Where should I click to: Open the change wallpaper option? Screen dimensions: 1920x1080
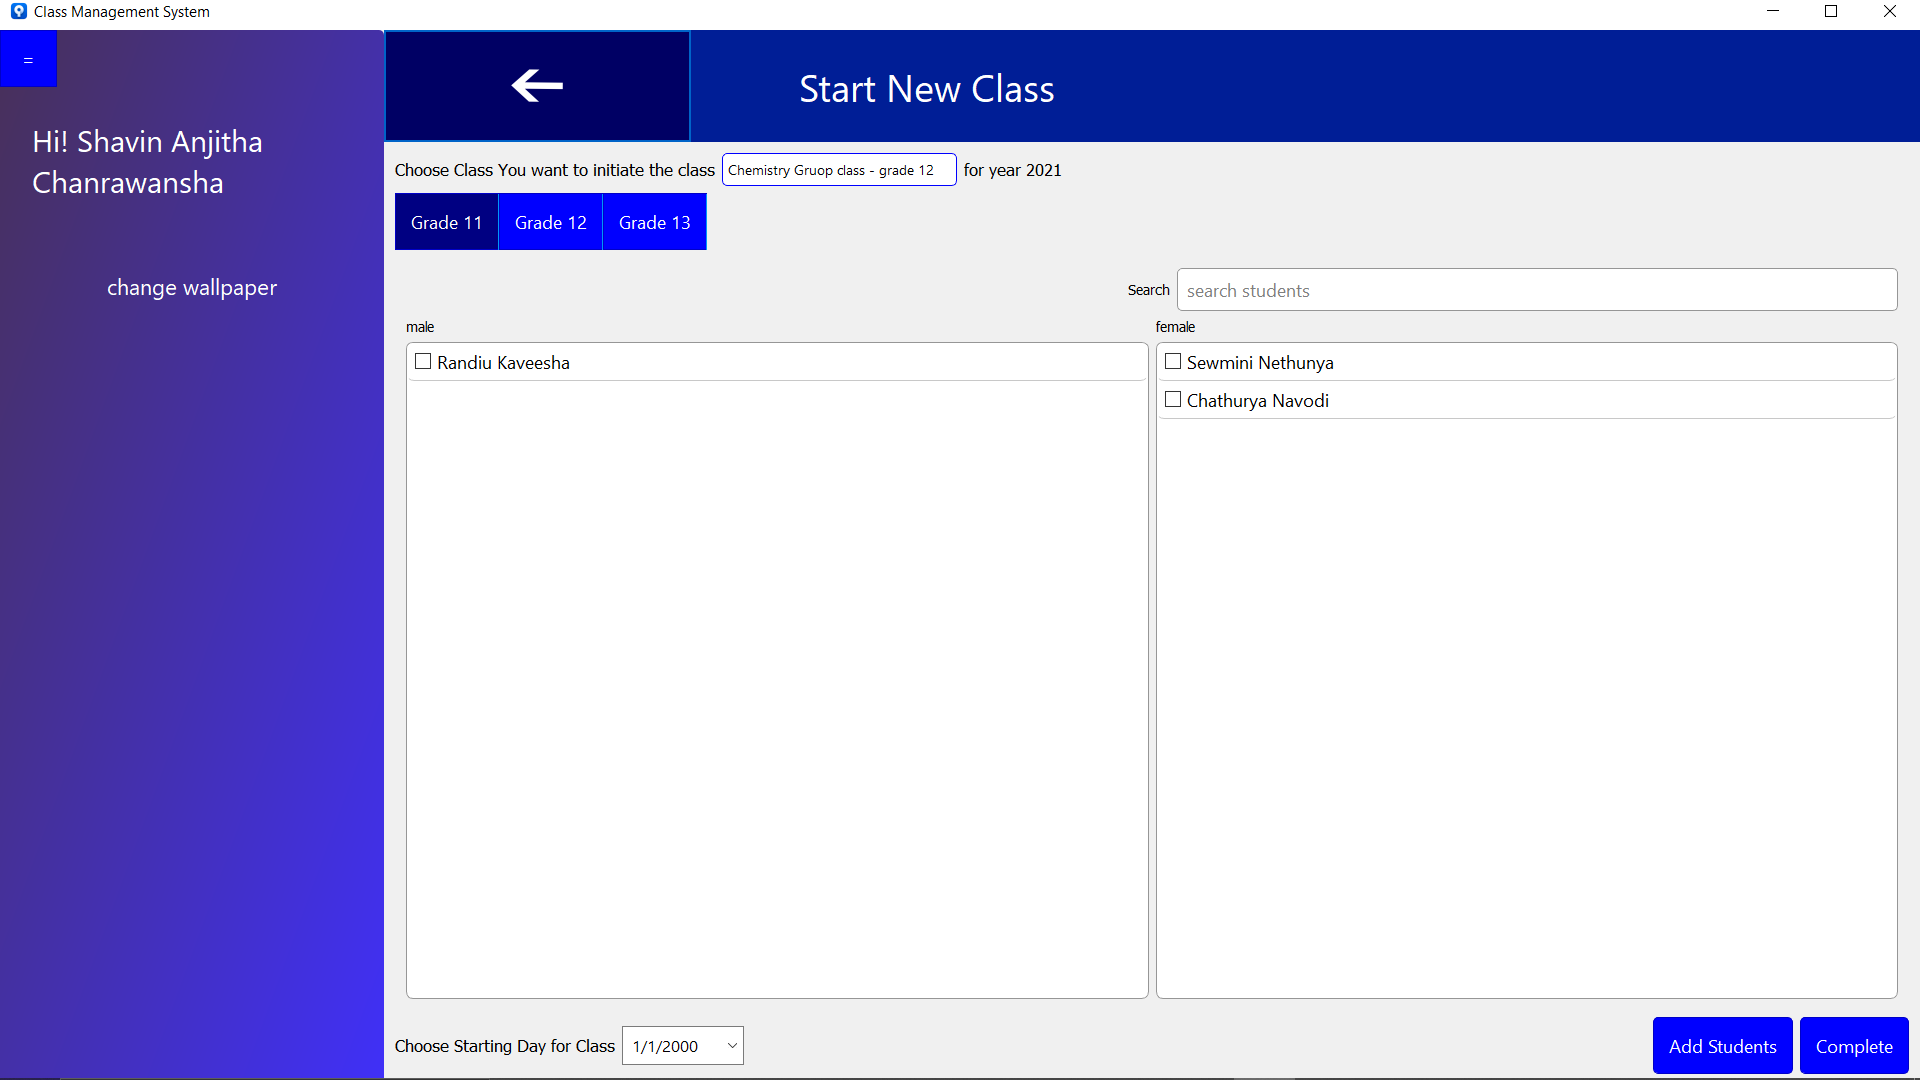tap(191, 287)
